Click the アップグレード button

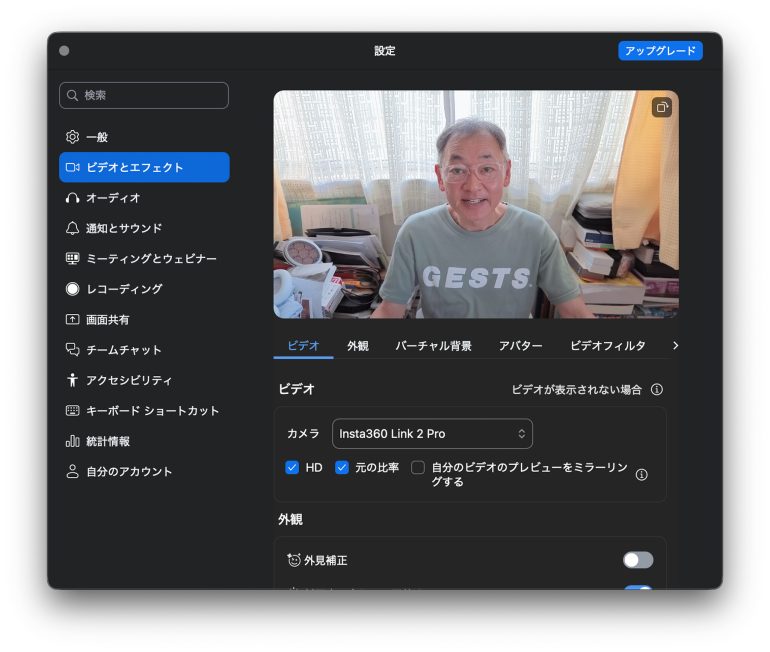(x=660, y=51)
